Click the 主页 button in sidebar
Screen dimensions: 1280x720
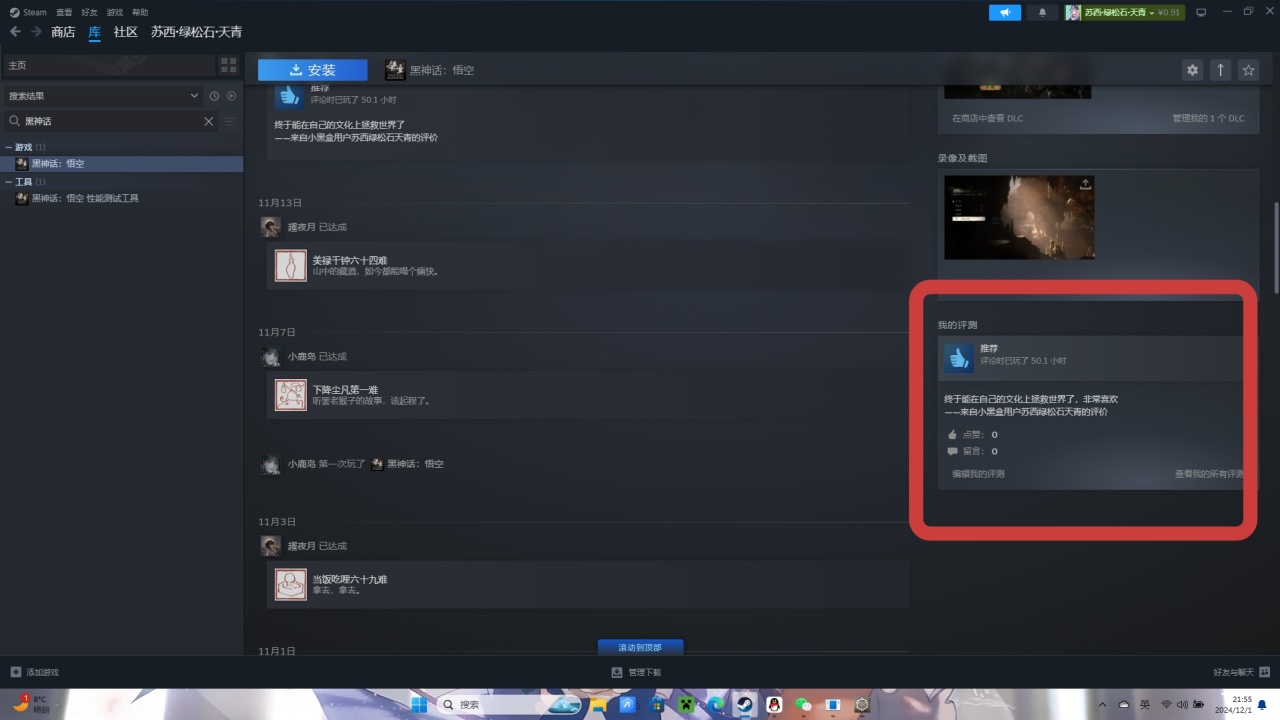[x=109, y=65]
